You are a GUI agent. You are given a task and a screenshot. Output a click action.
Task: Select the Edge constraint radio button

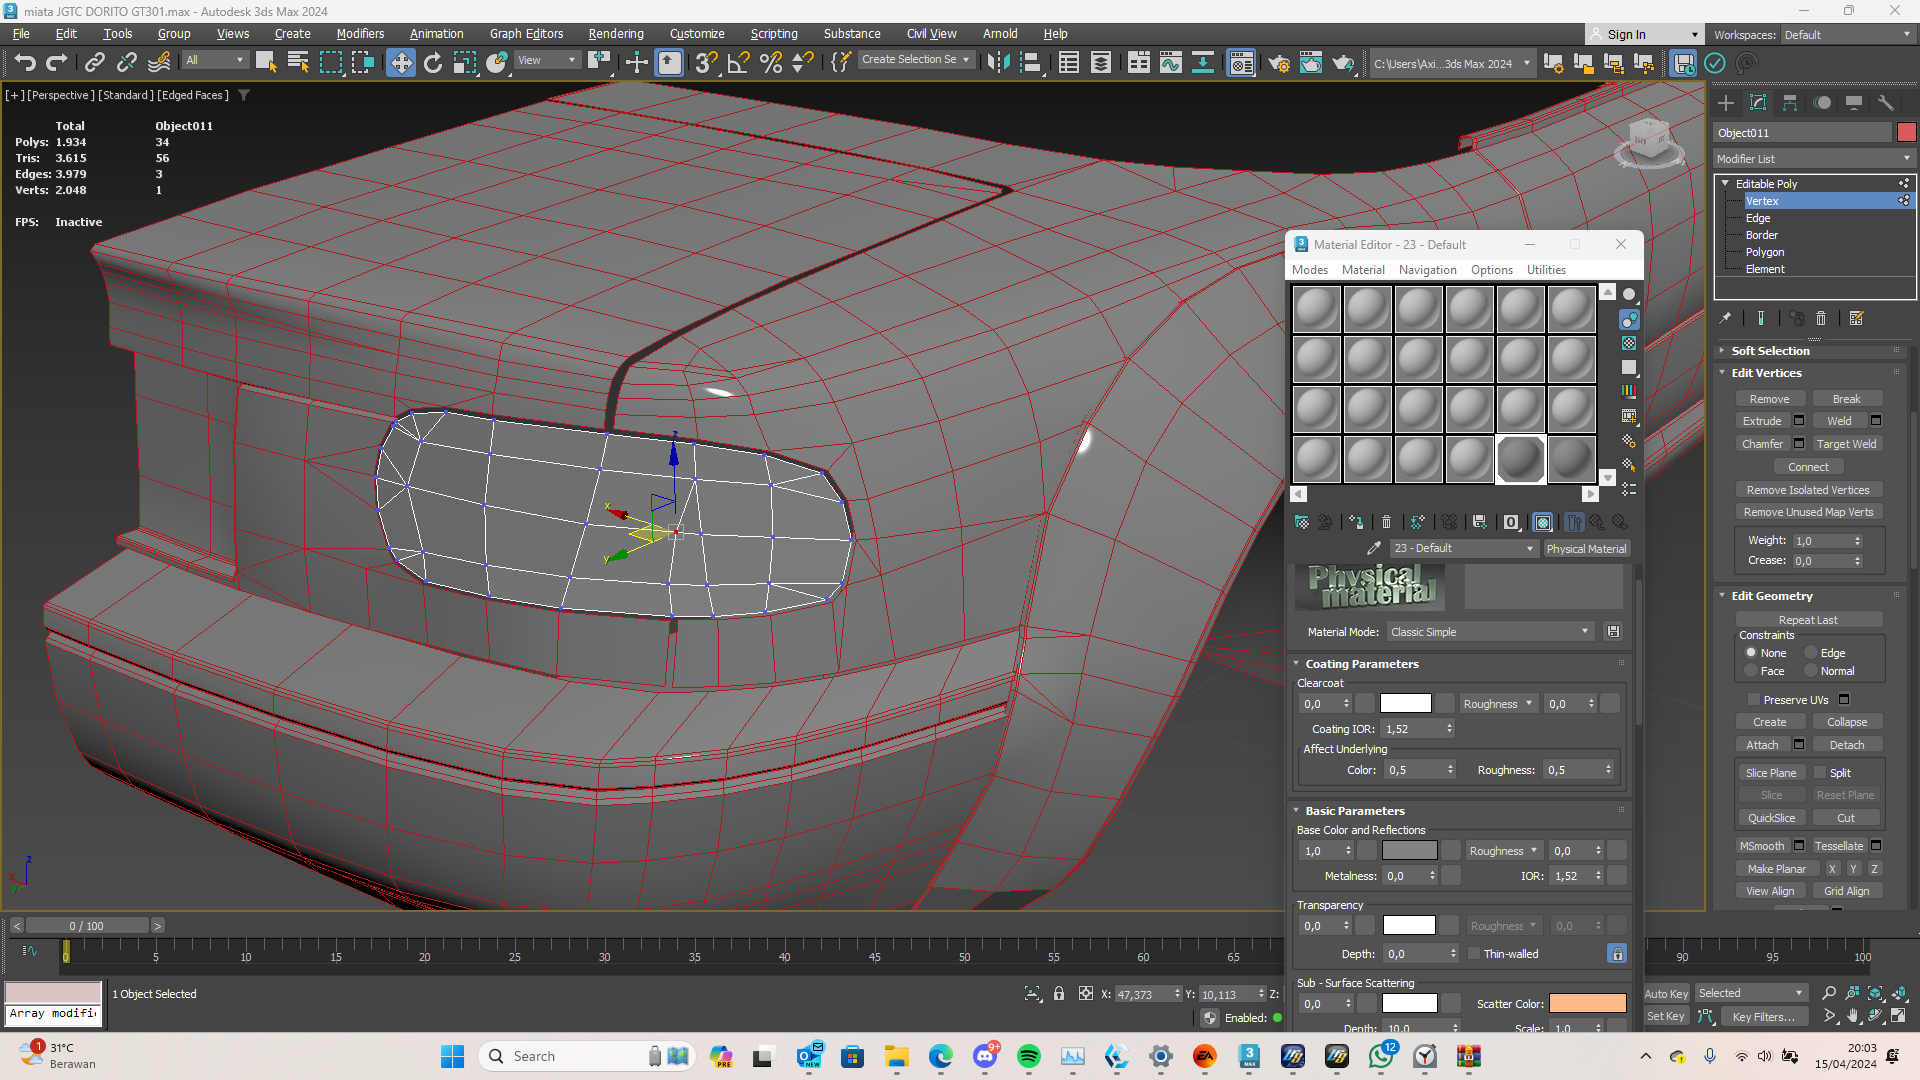point(1811,653)
